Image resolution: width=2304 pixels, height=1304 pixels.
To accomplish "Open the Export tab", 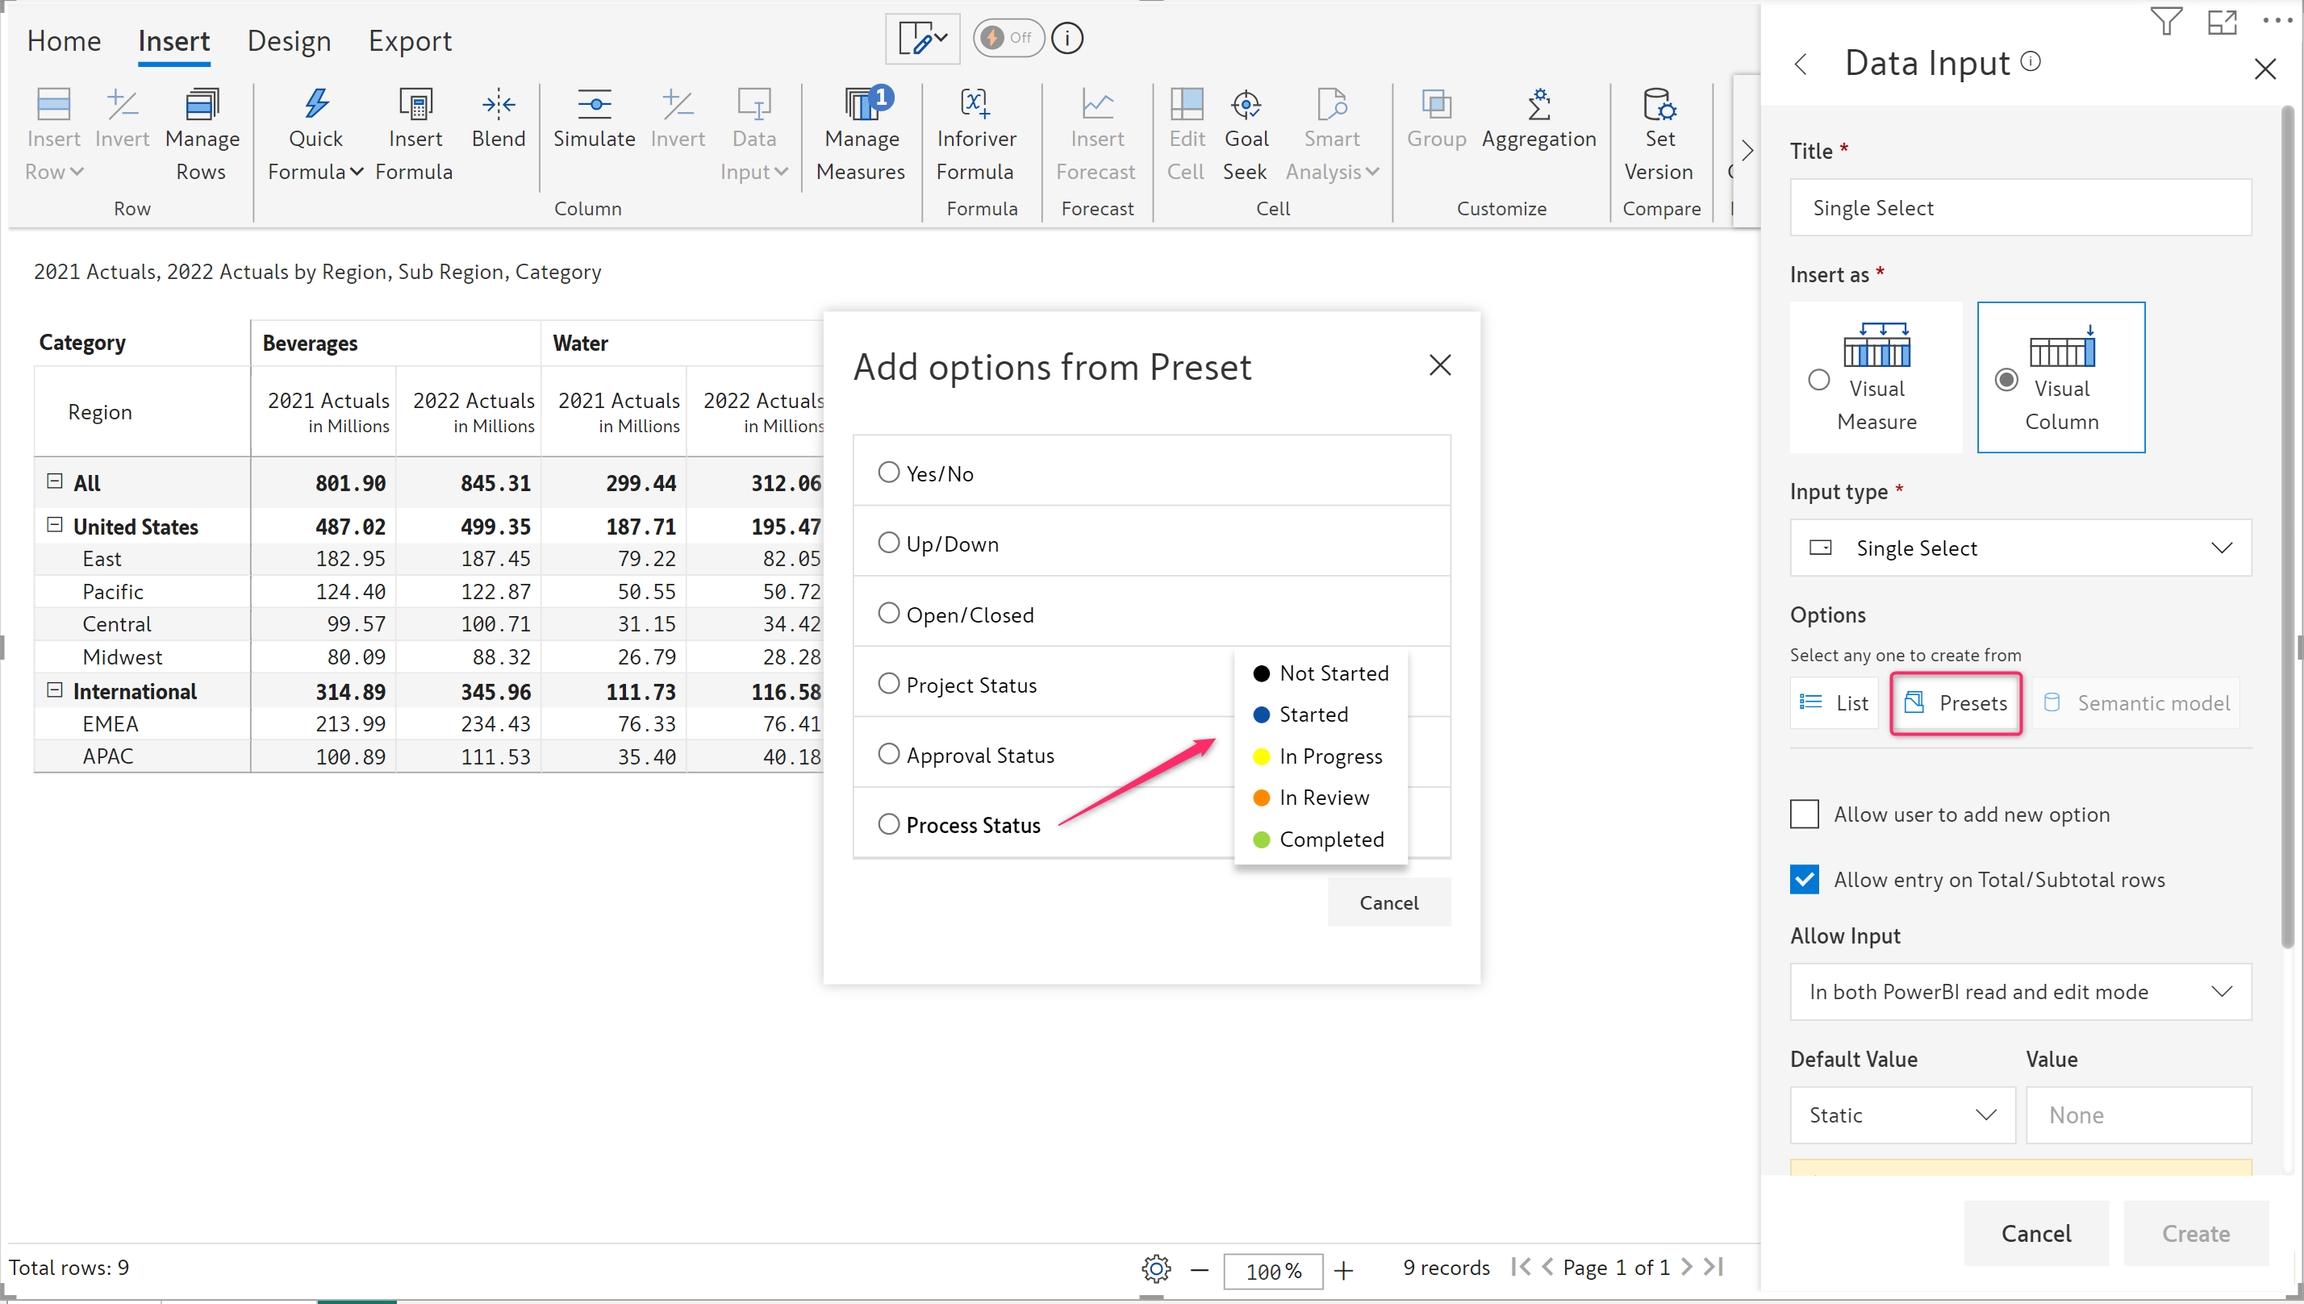I will click(409, 41).
